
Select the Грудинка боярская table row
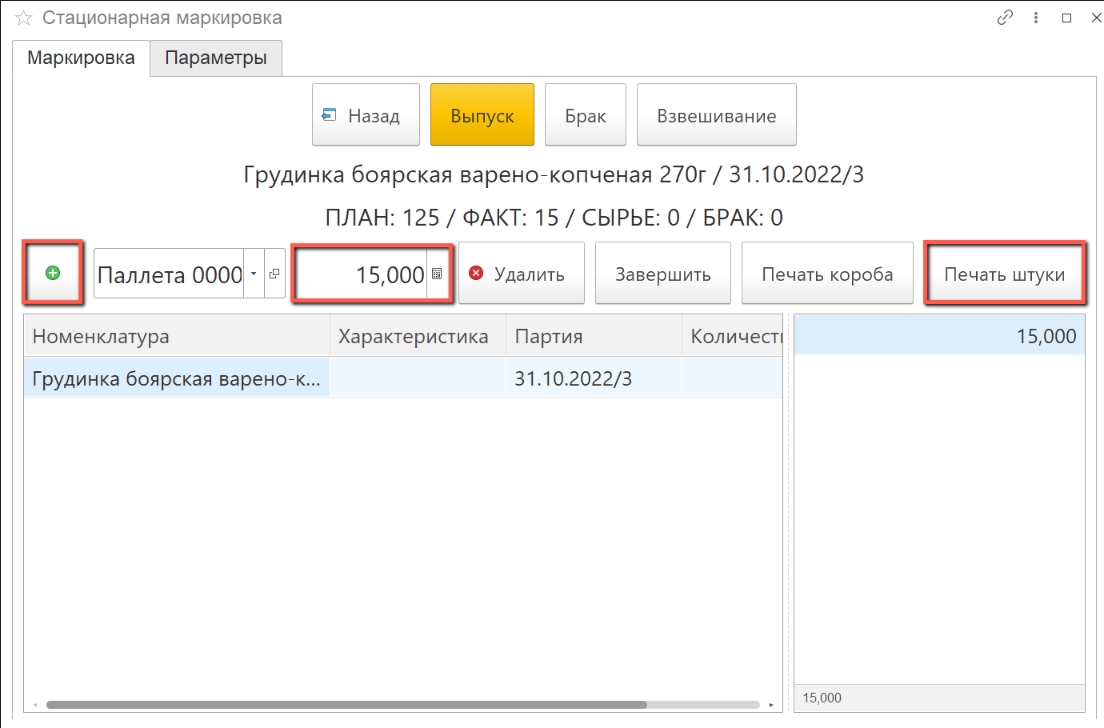pos(178,380)
